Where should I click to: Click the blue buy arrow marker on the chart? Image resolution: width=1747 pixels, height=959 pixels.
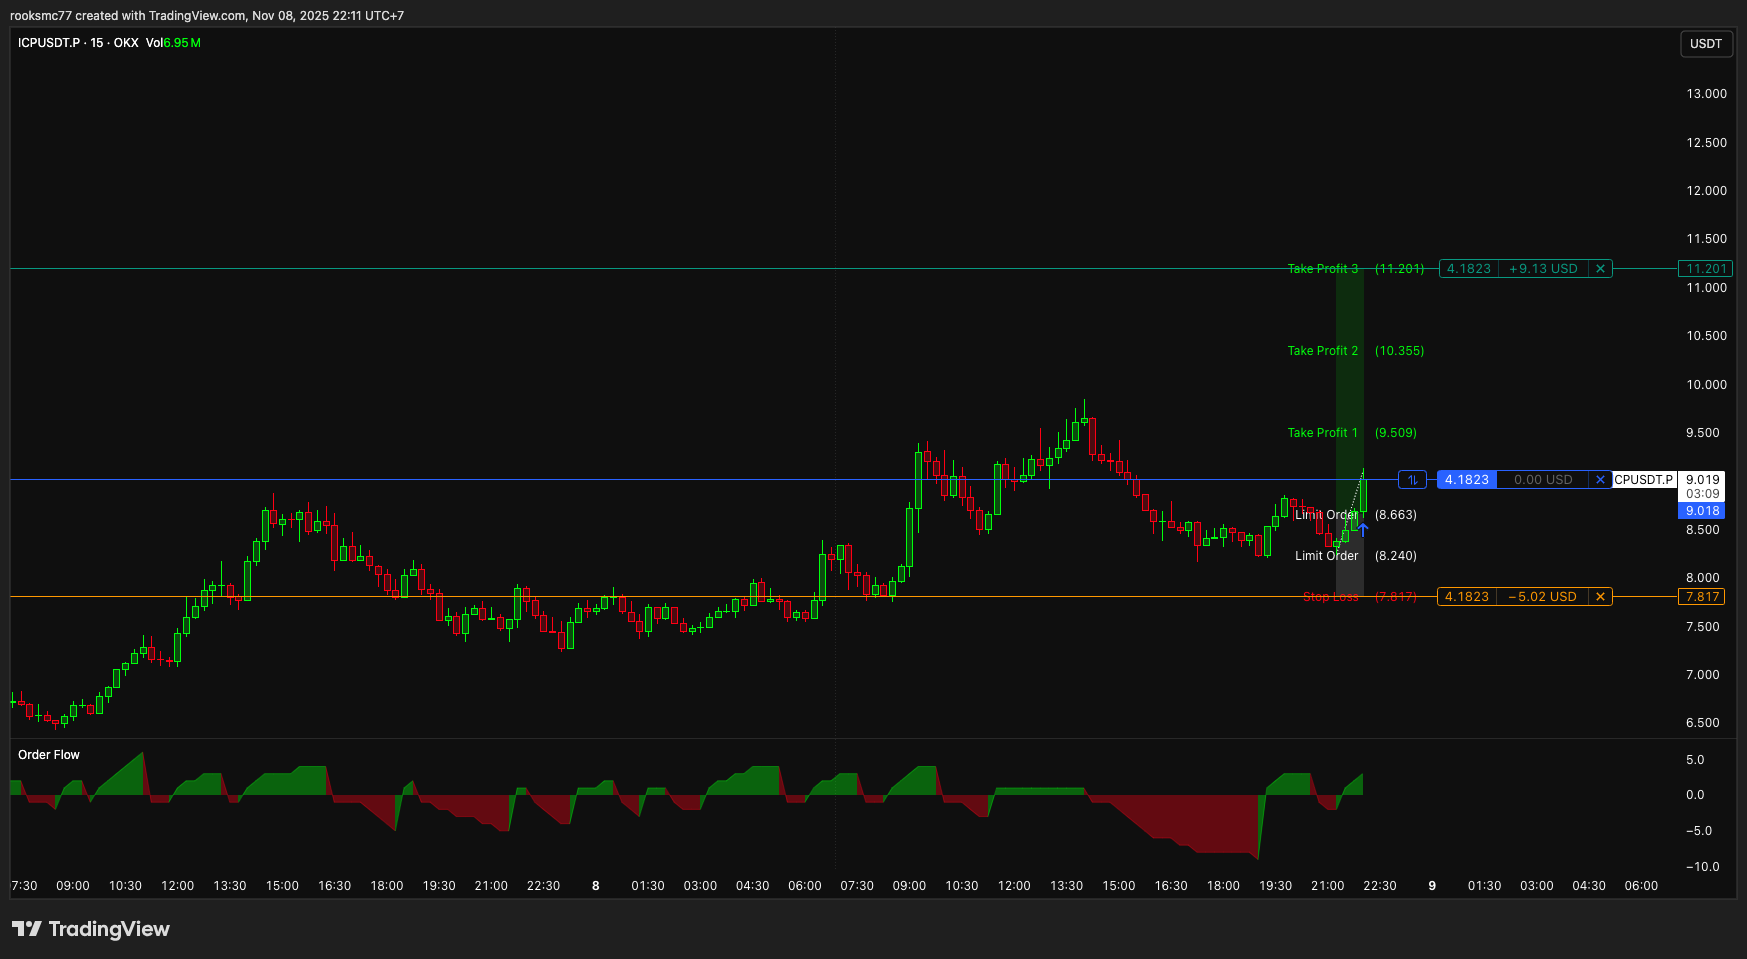coord(1363,531)
